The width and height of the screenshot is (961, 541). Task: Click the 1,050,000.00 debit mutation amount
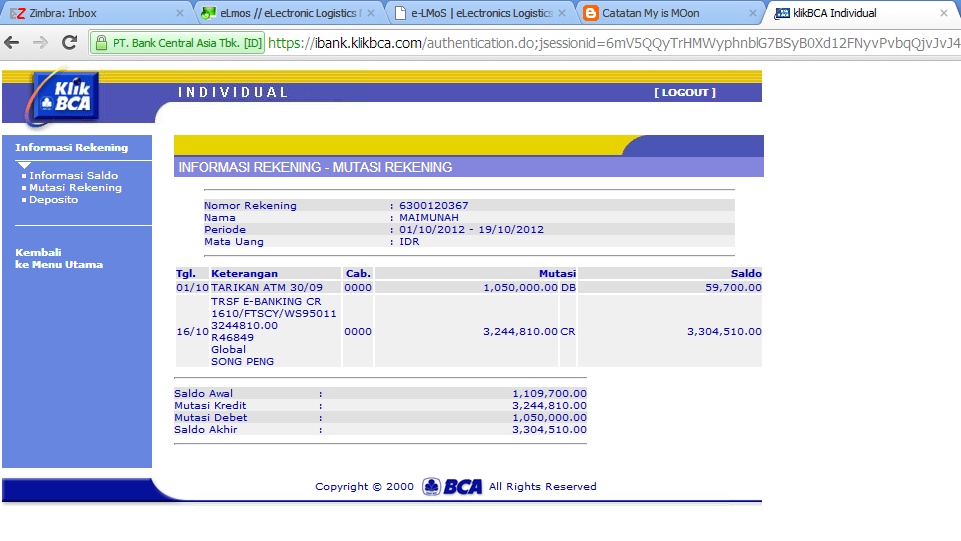[x=520, y=287]
